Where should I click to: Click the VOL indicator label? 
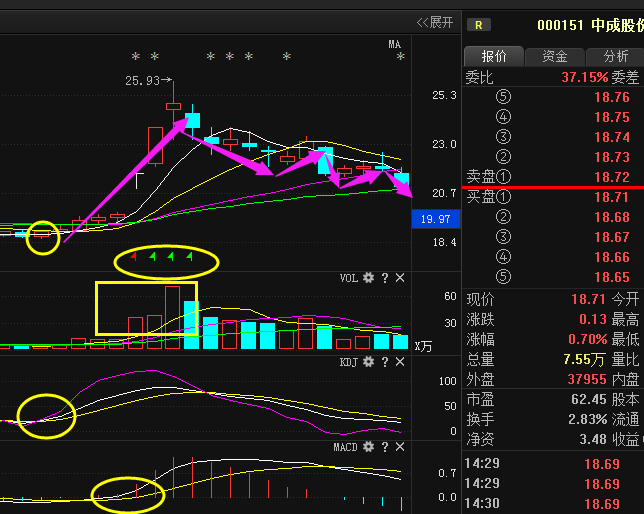point(349,278)
